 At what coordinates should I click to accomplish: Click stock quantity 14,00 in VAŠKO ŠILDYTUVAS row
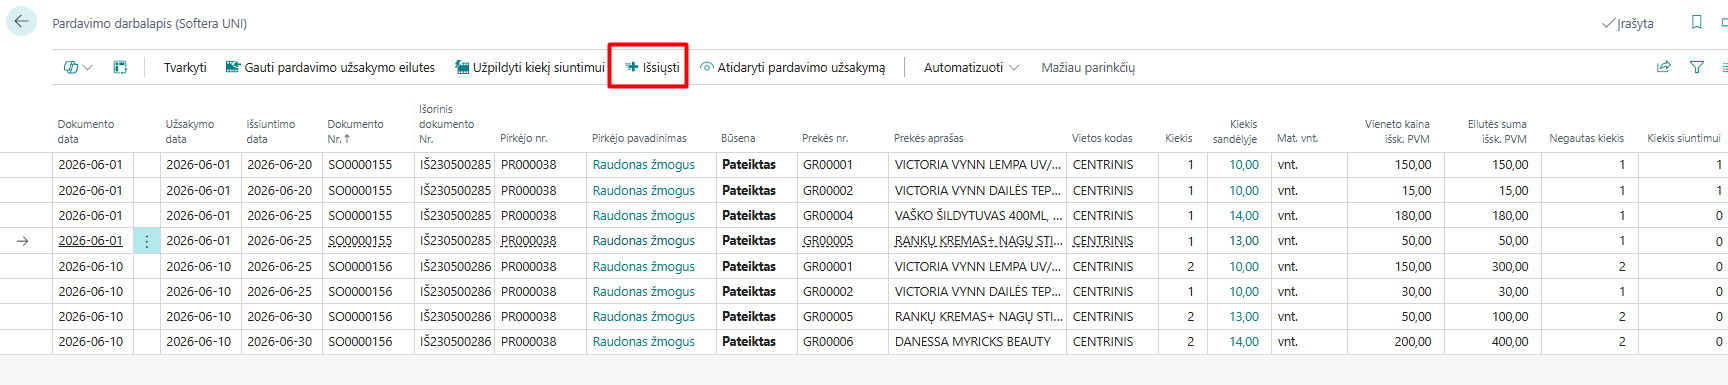pyautogui.click(x=1244, y=216)
